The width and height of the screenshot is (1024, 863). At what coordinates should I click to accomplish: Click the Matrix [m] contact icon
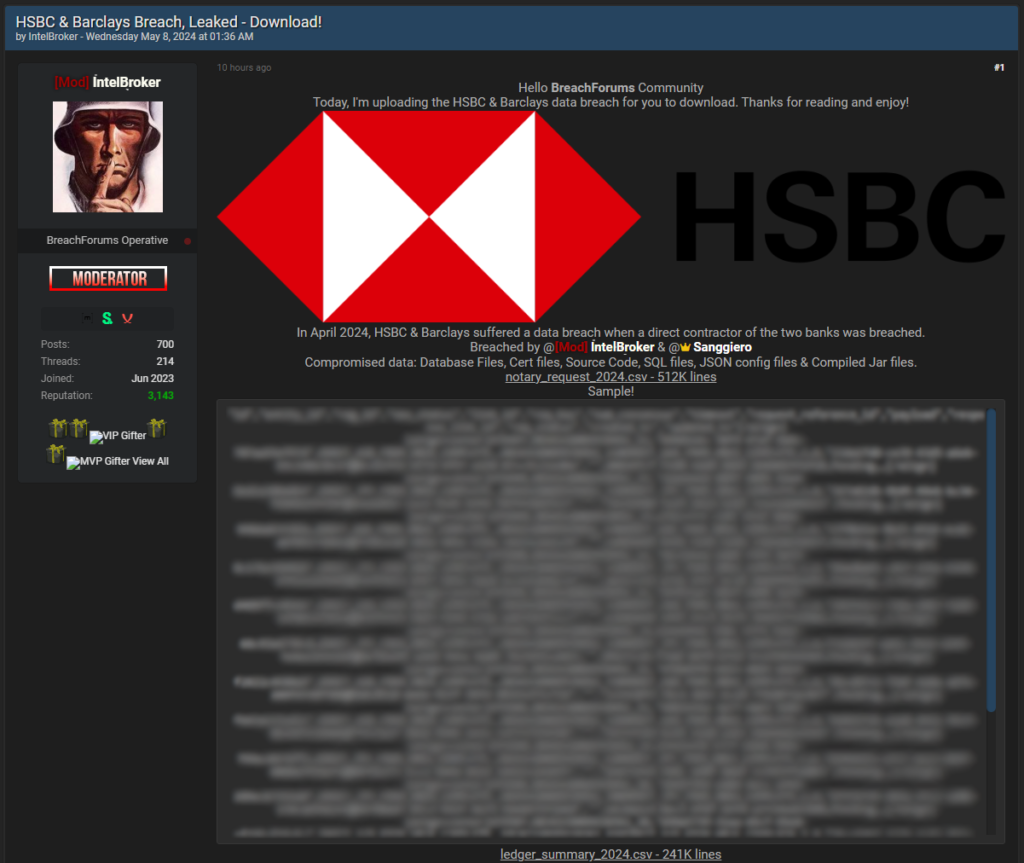87,318
